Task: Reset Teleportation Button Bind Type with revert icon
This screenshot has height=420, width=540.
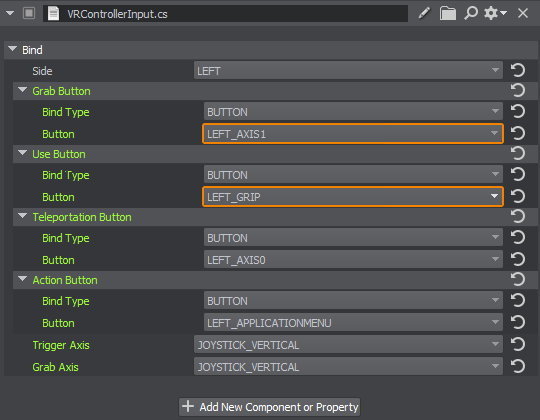Action: 518,237
